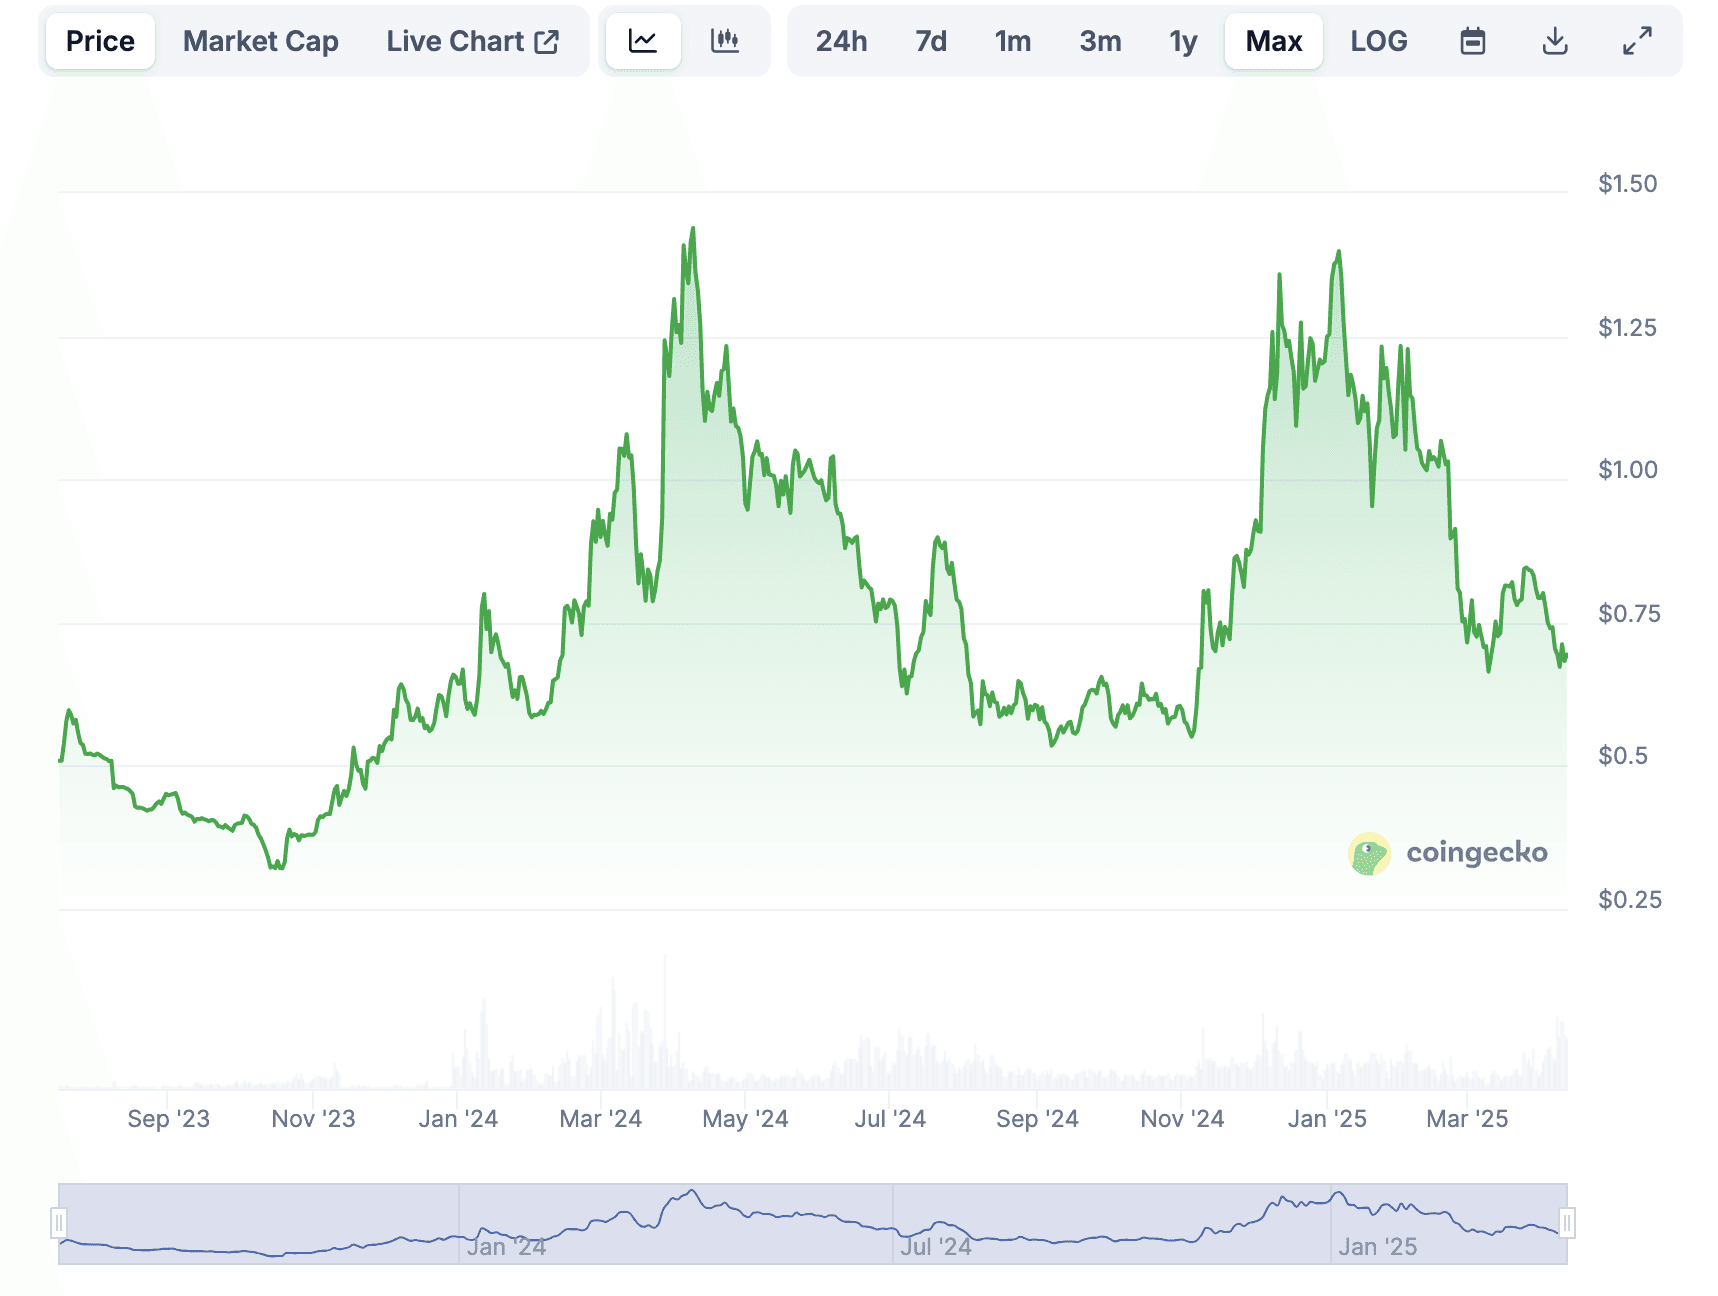Open the Live Chart external link
1718x1296 pixels.
472,41
